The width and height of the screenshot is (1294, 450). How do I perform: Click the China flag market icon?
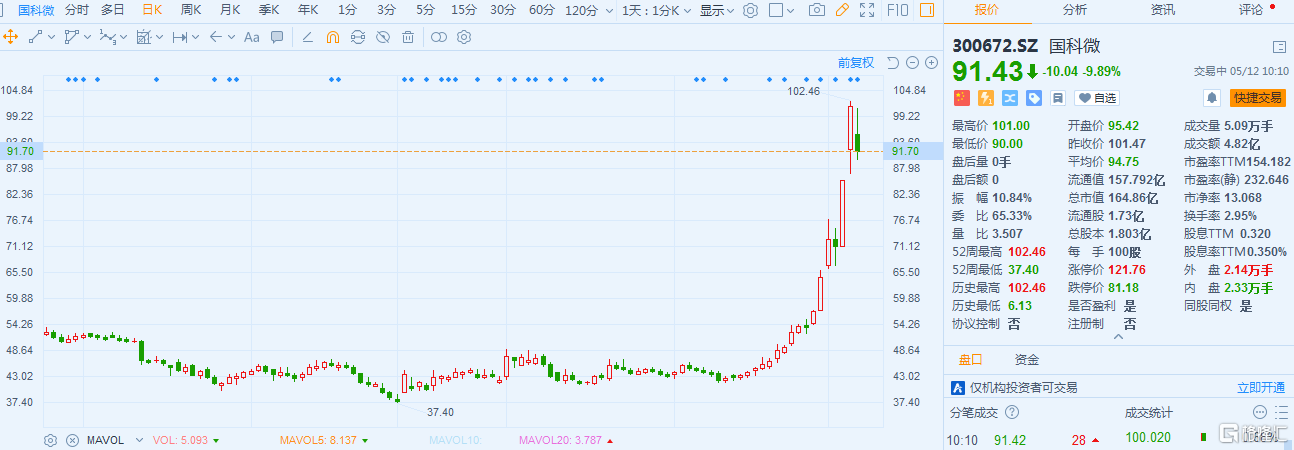coord(960,98)
